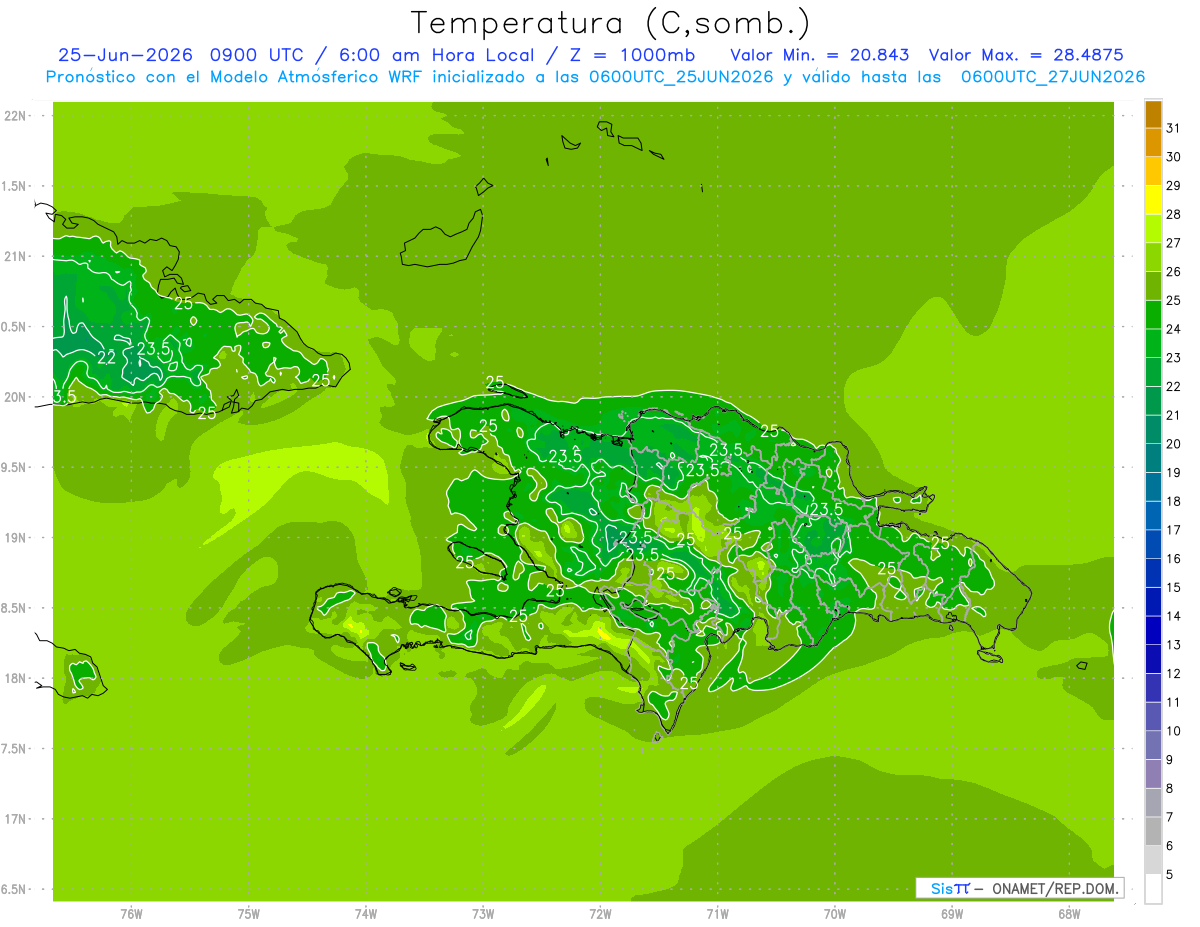Click the '22' contour label over eastern Cuba
The width and height of the screenshot is (1200, 927).
click(106, 356)
